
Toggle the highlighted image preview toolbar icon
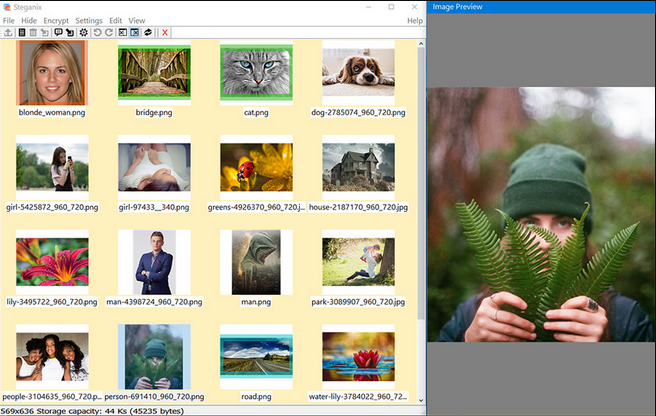click(x=134, y=33)
